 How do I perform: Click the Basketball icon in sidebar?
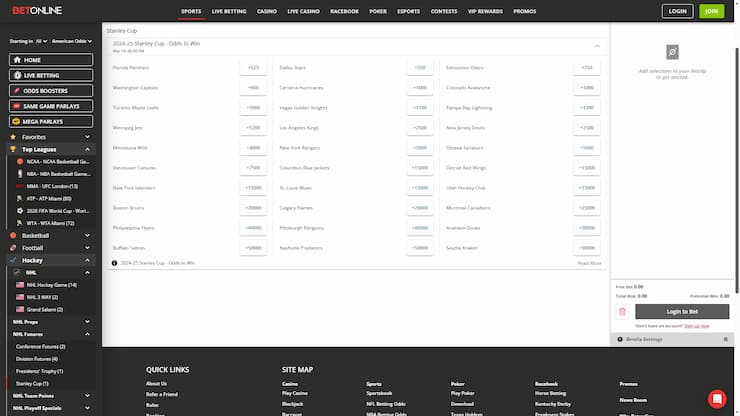coord(13,235)
